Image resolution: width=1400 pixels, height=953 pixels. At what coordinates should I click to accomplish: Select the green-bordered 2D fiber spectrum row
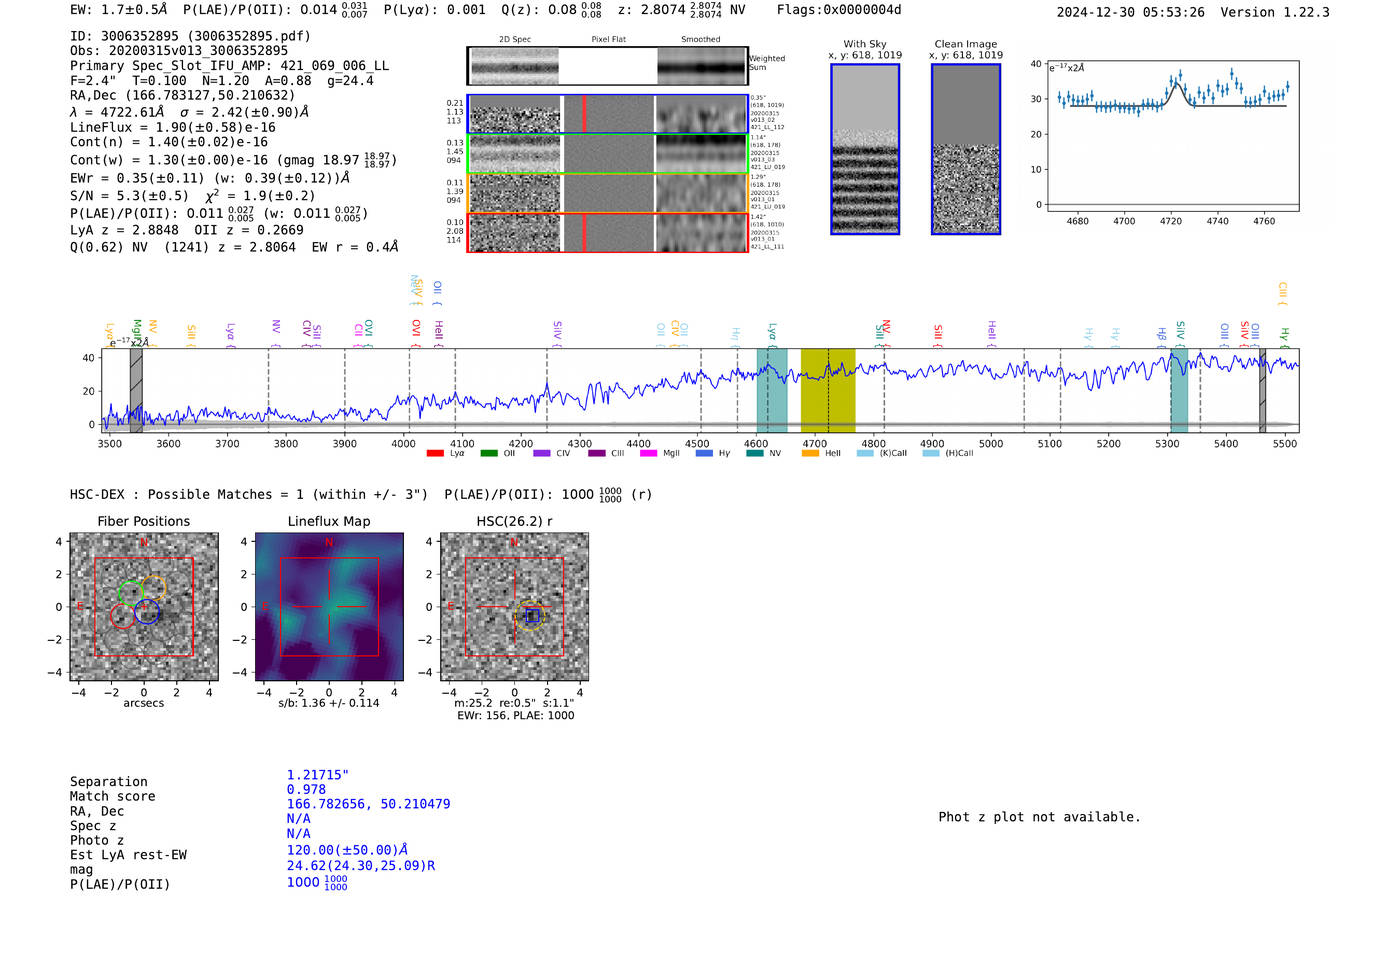pos(608,154)
